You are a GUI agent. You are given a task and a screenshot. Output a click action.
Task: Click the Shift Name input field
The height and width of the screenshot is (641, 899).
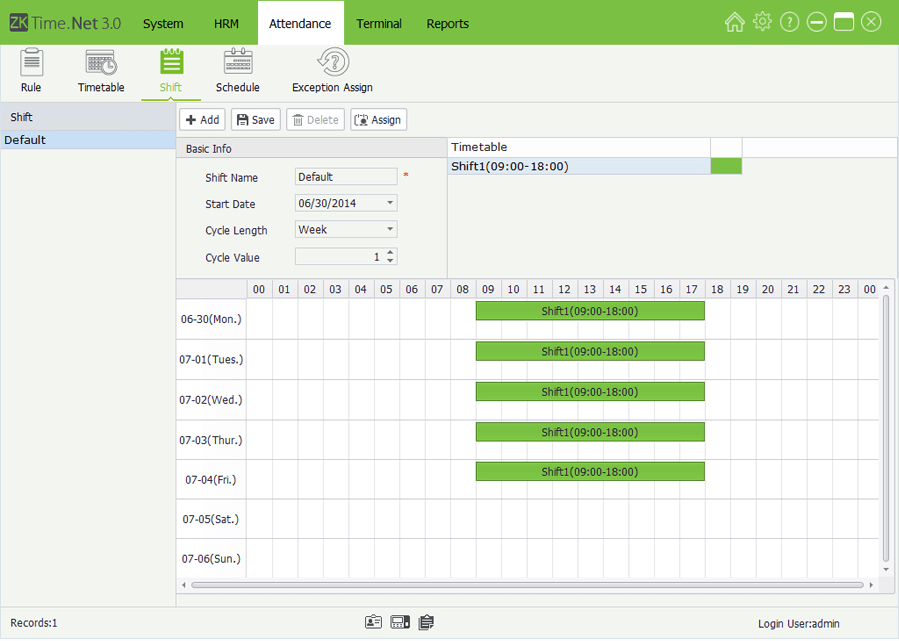coord(346,177)
